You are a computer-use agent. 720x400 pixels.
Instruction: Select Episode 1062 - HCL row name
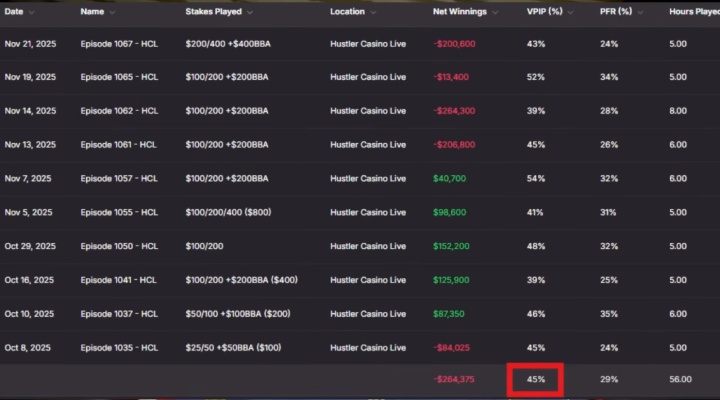coord(118,111)
